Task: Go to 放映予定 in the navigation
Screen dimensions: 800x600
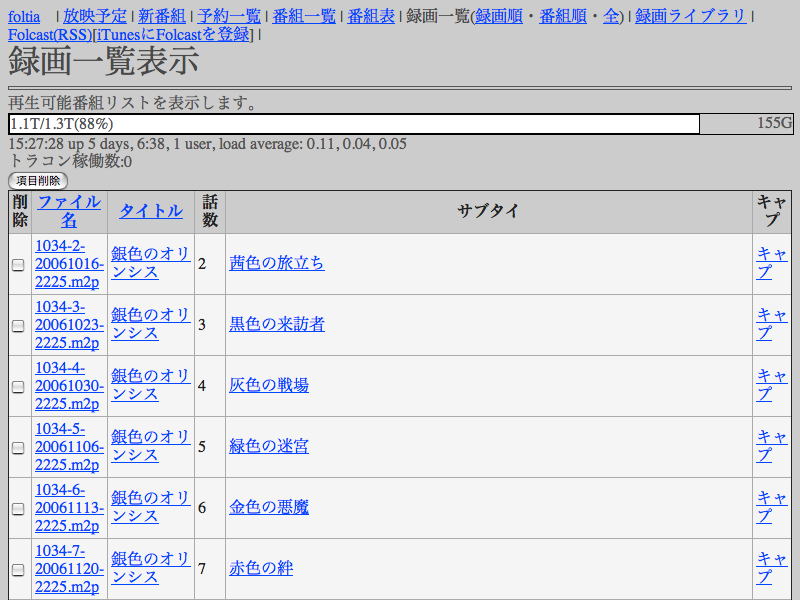Action: point(94,16)
